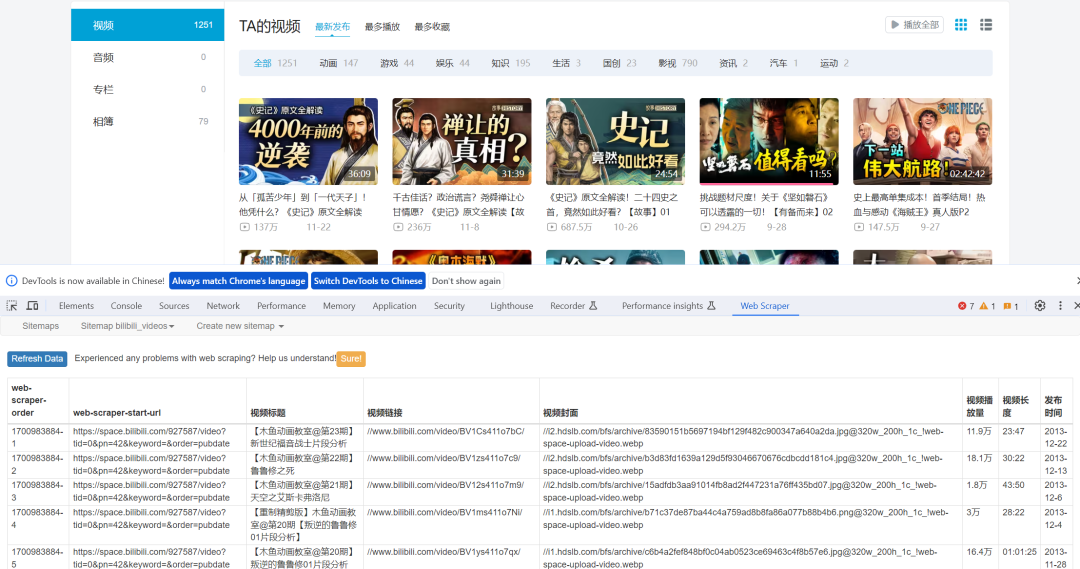Switch to list view layout icon
The image size is (1080, 569).
pyautogui.click(x=986, y=25)
